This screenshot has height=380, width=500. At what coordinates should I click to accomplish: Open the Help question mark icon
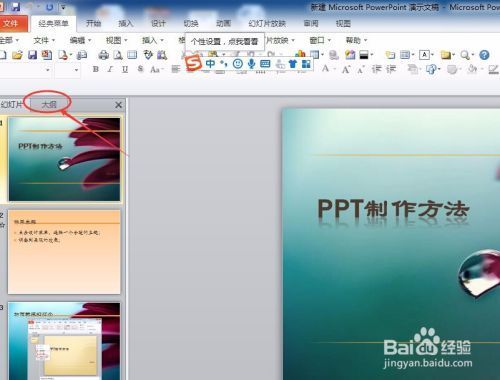[x=484, y=55]
